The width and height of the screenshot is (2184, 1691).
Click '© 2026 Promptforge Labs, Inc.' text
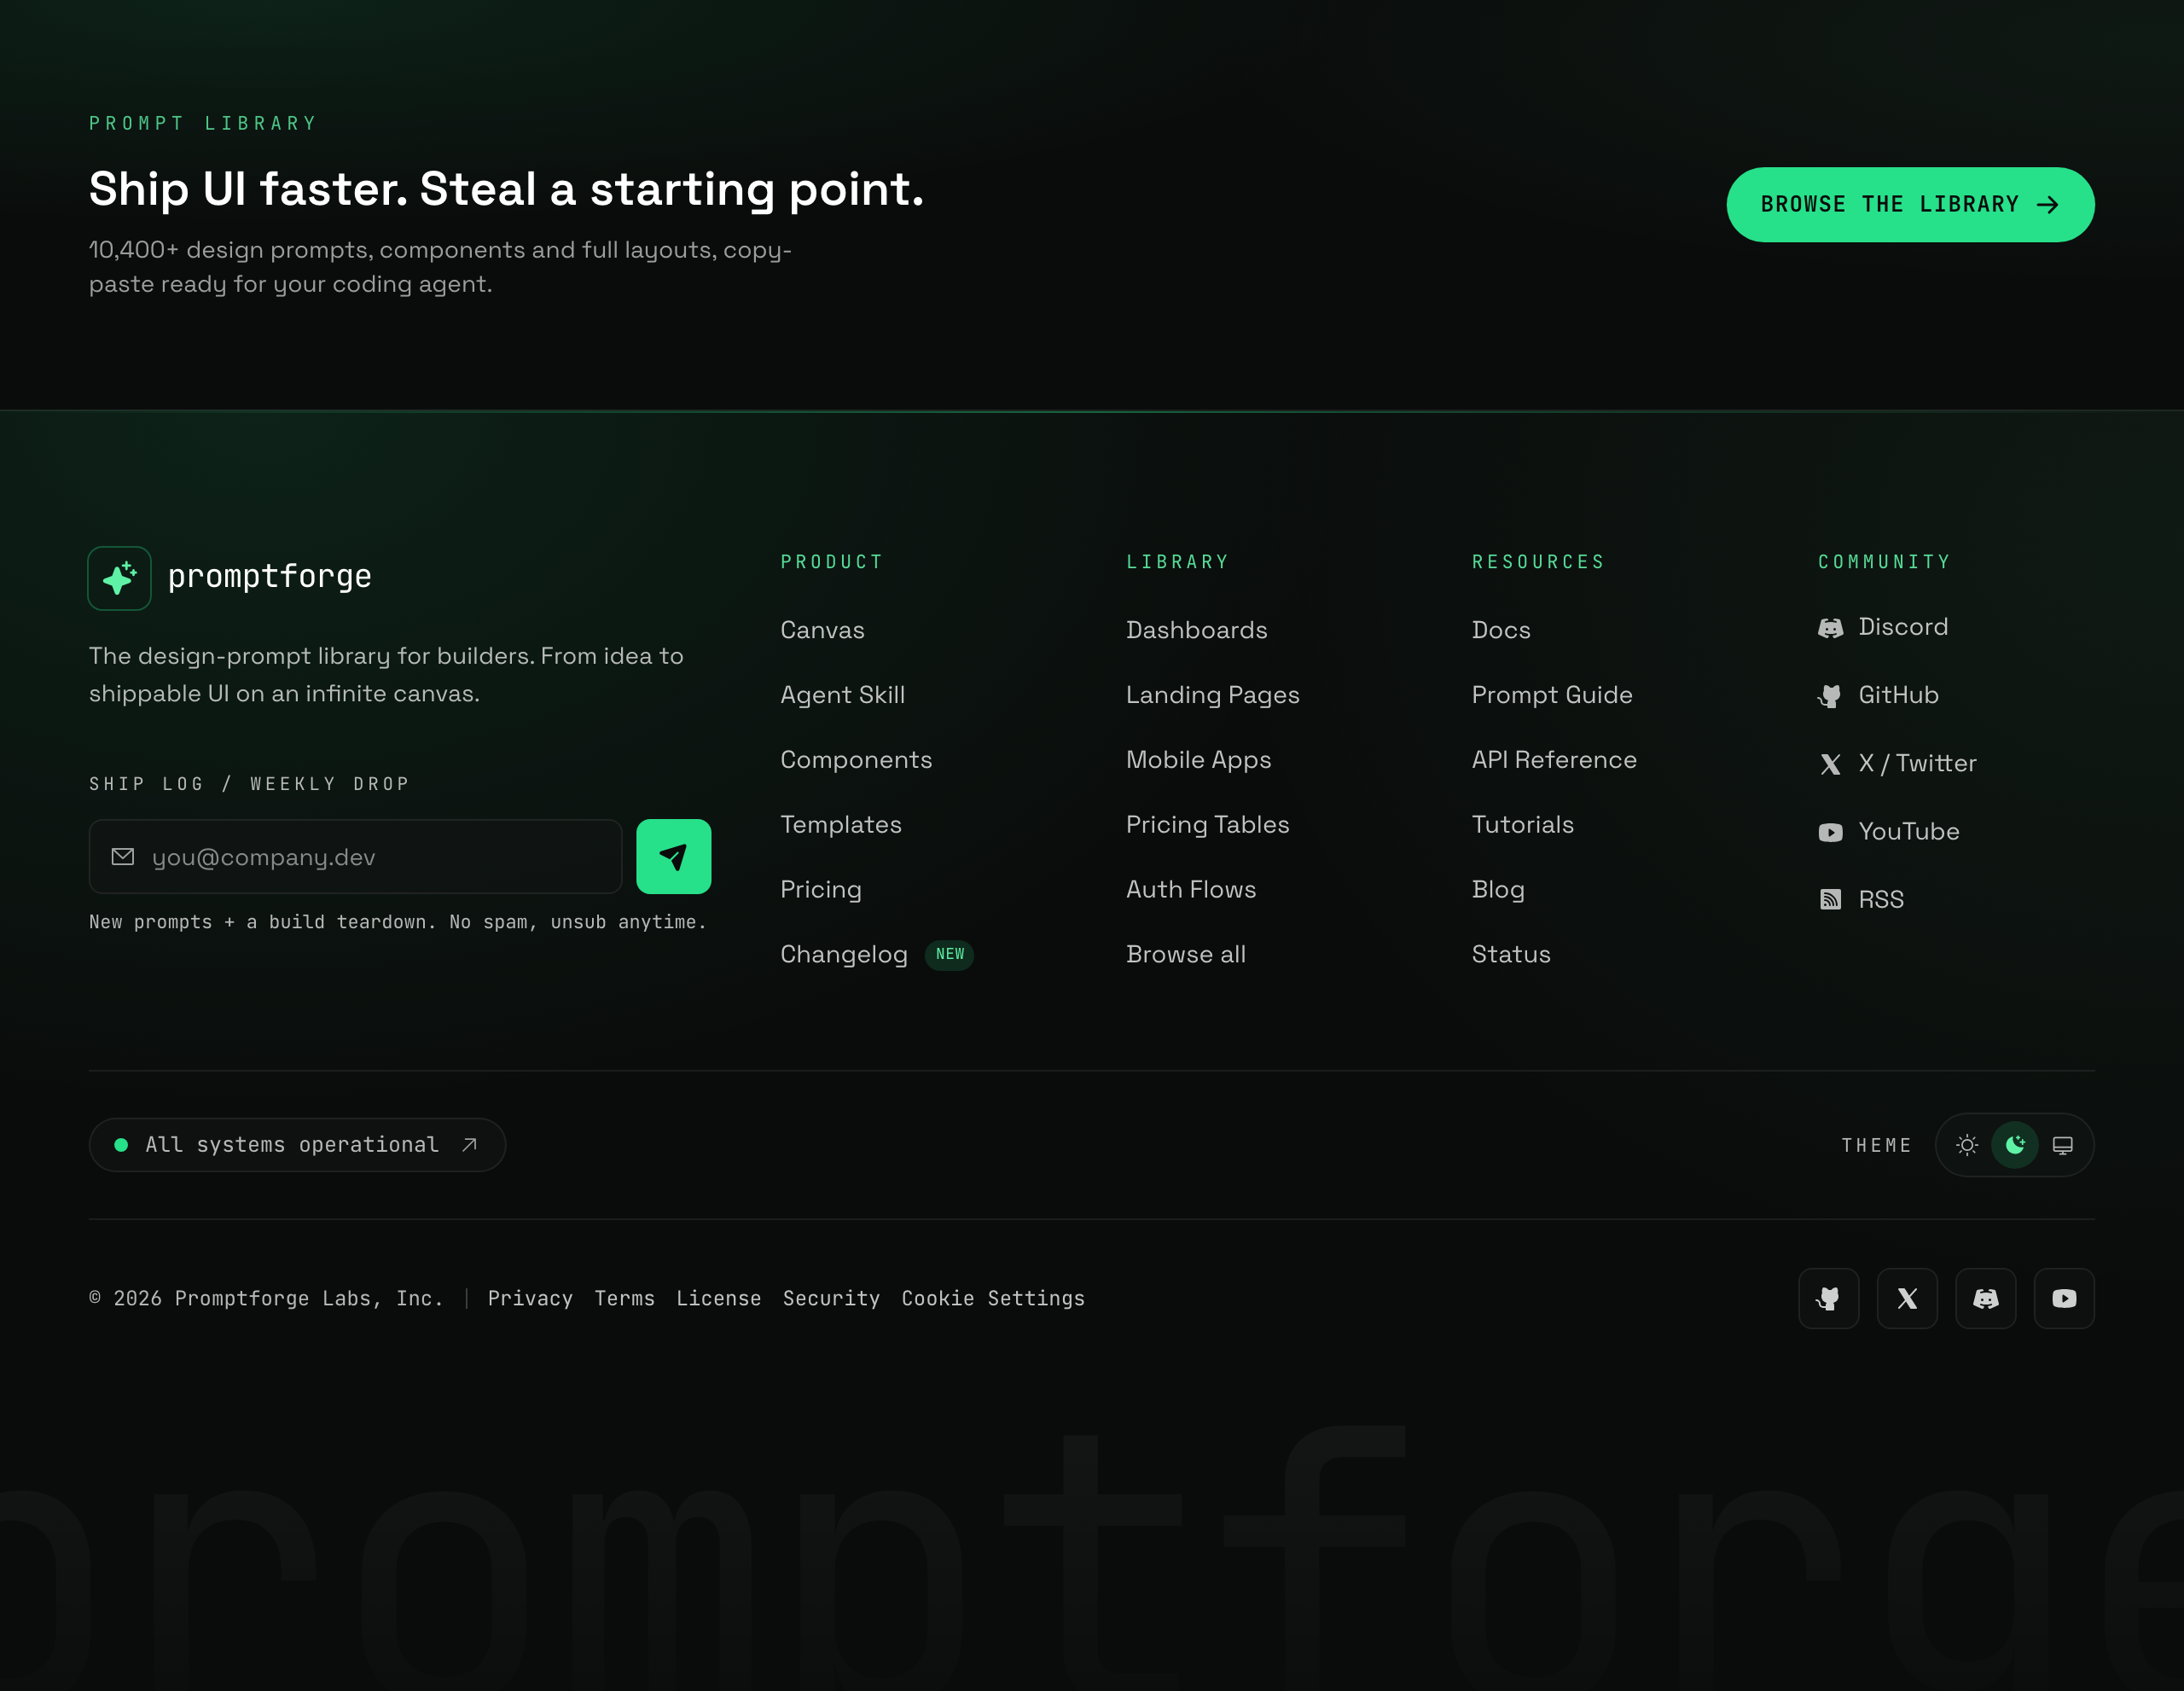[x=265, y=1298]
